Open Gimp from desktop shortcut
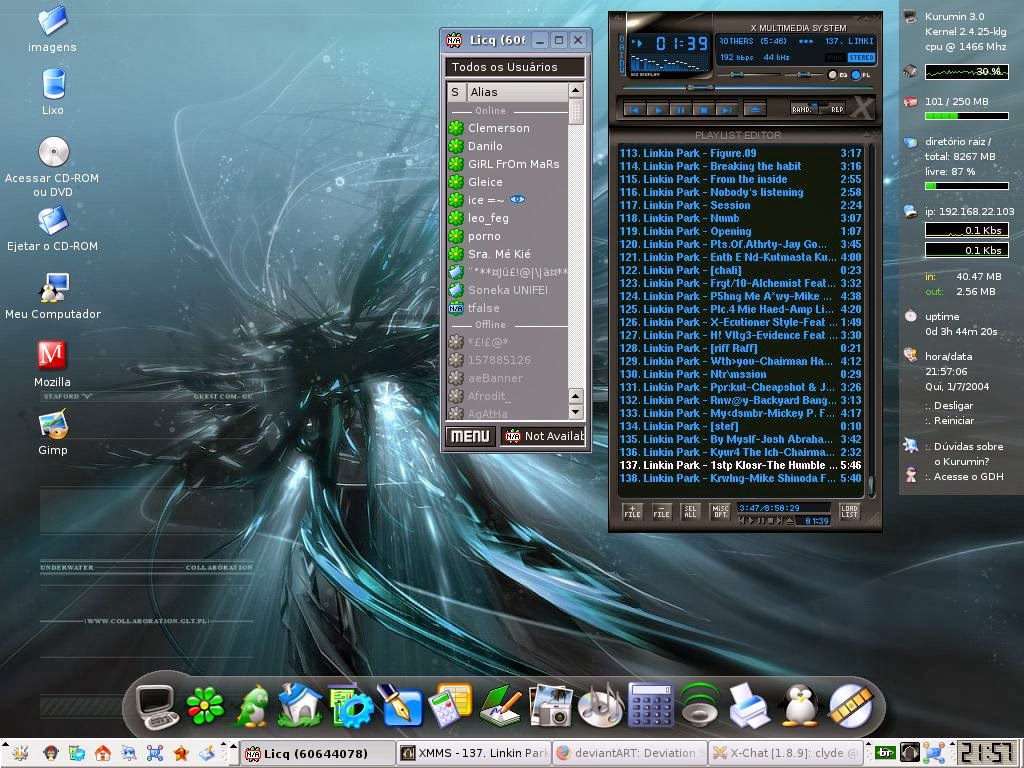Screen dimensions: 1024x768 tap(53, 427)
